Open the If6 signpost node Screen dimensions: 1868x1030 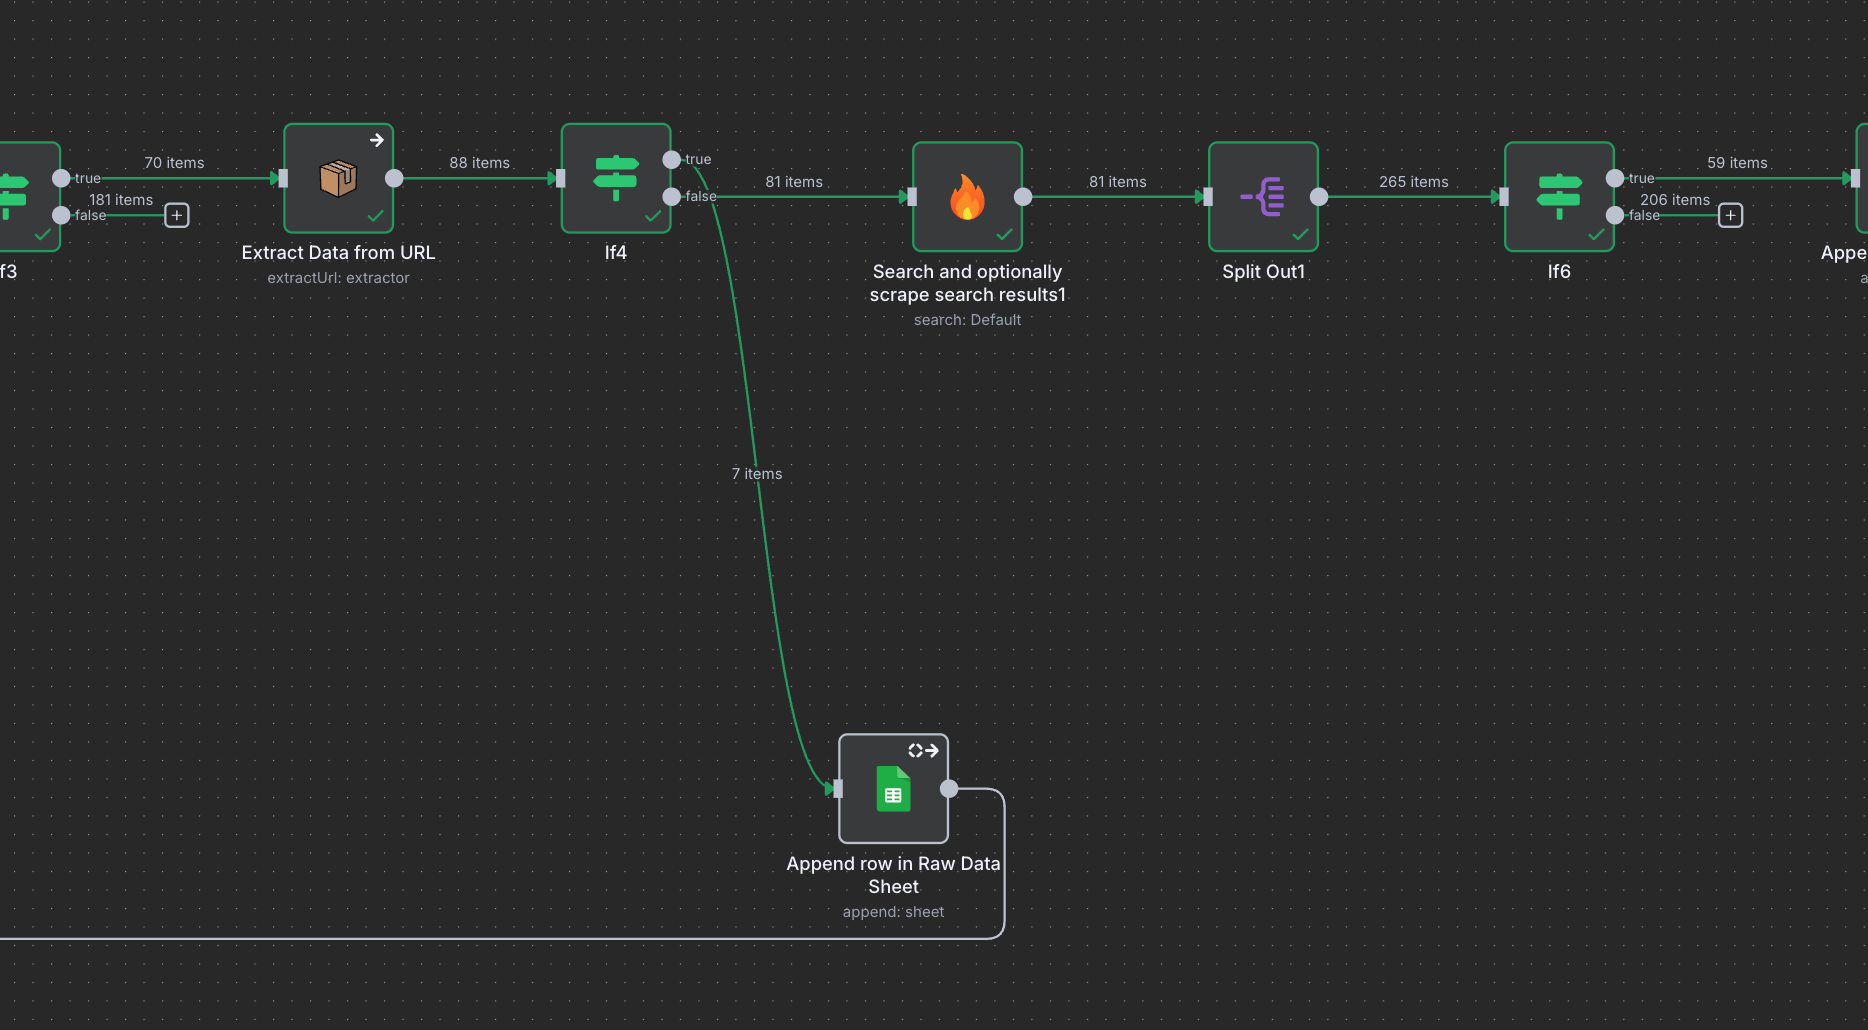(x=1559, y=197)
